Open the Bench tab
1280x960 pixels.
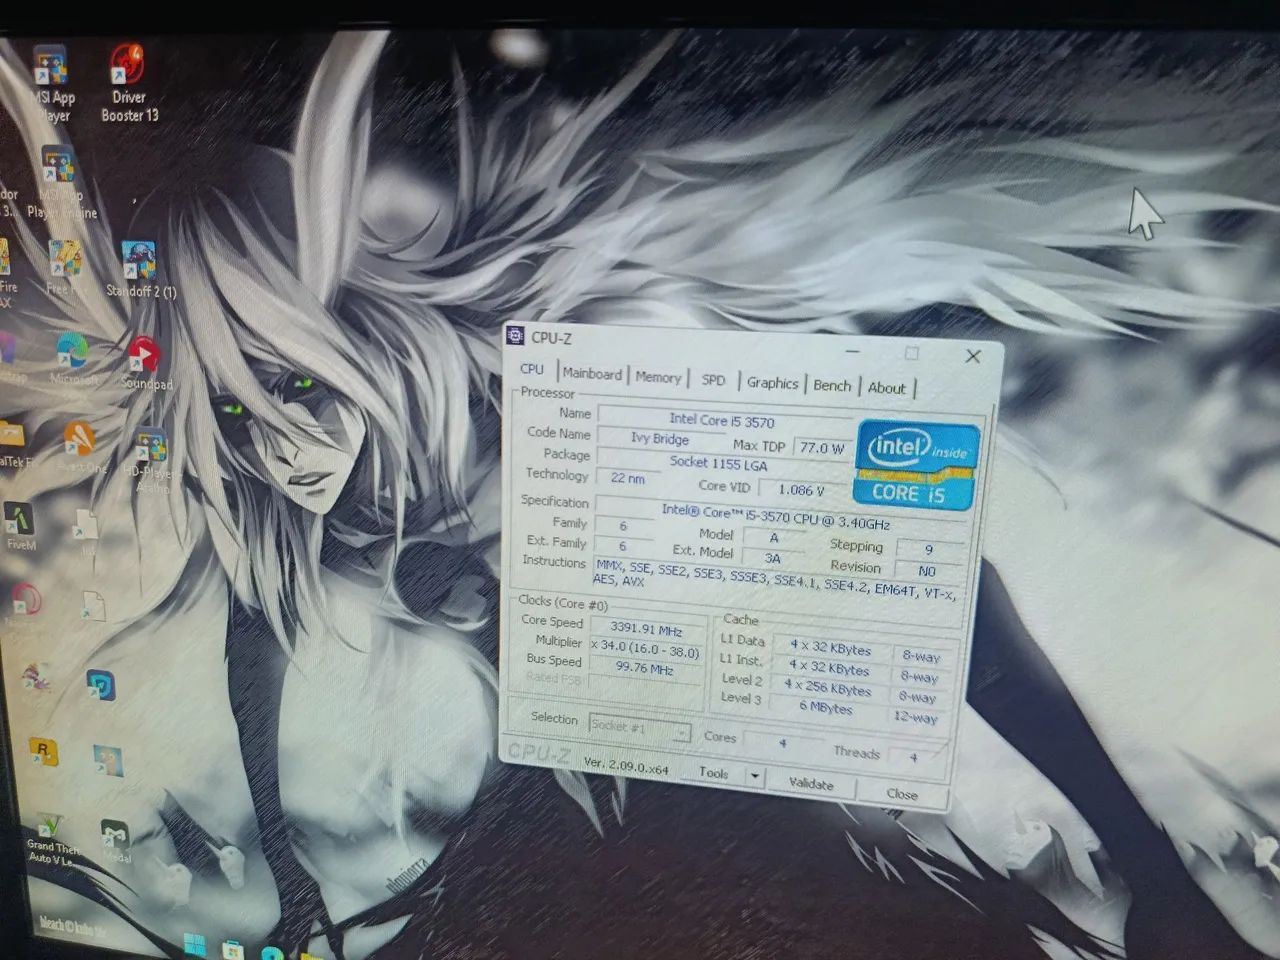(832, 386)
